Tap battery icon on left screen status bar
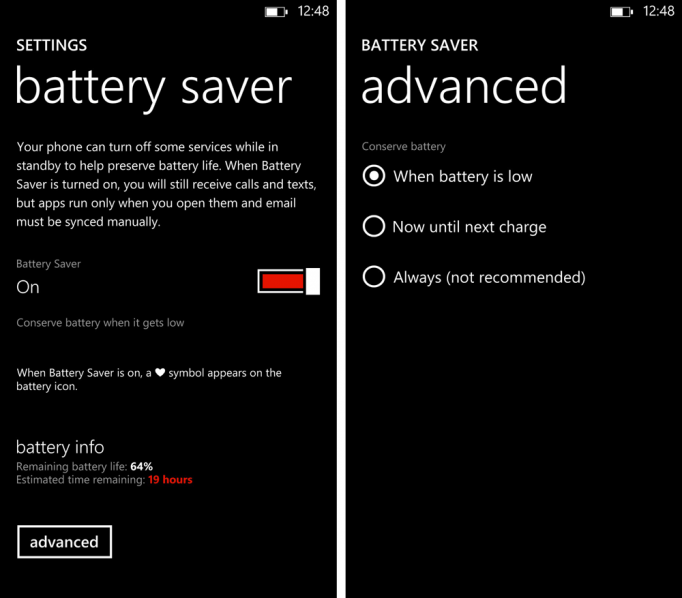 coord(276,11)
